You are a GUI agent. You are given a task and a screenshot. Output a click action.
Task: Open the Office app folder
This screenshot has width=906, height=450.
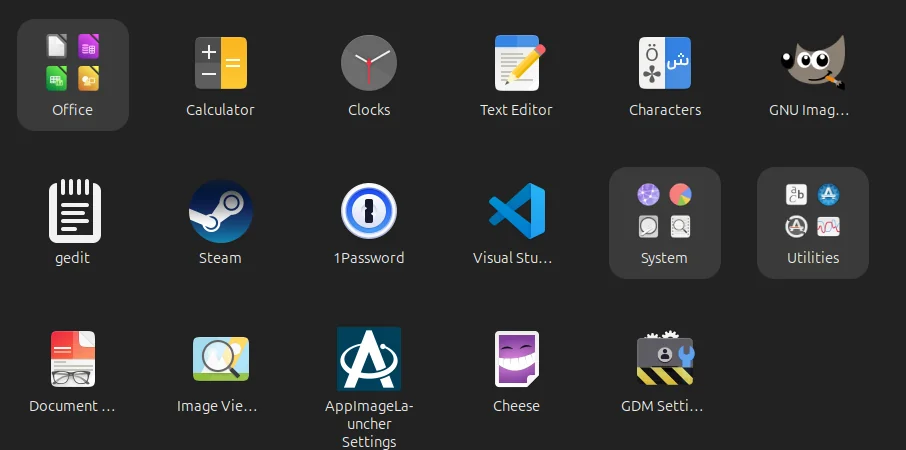[72, 75]
